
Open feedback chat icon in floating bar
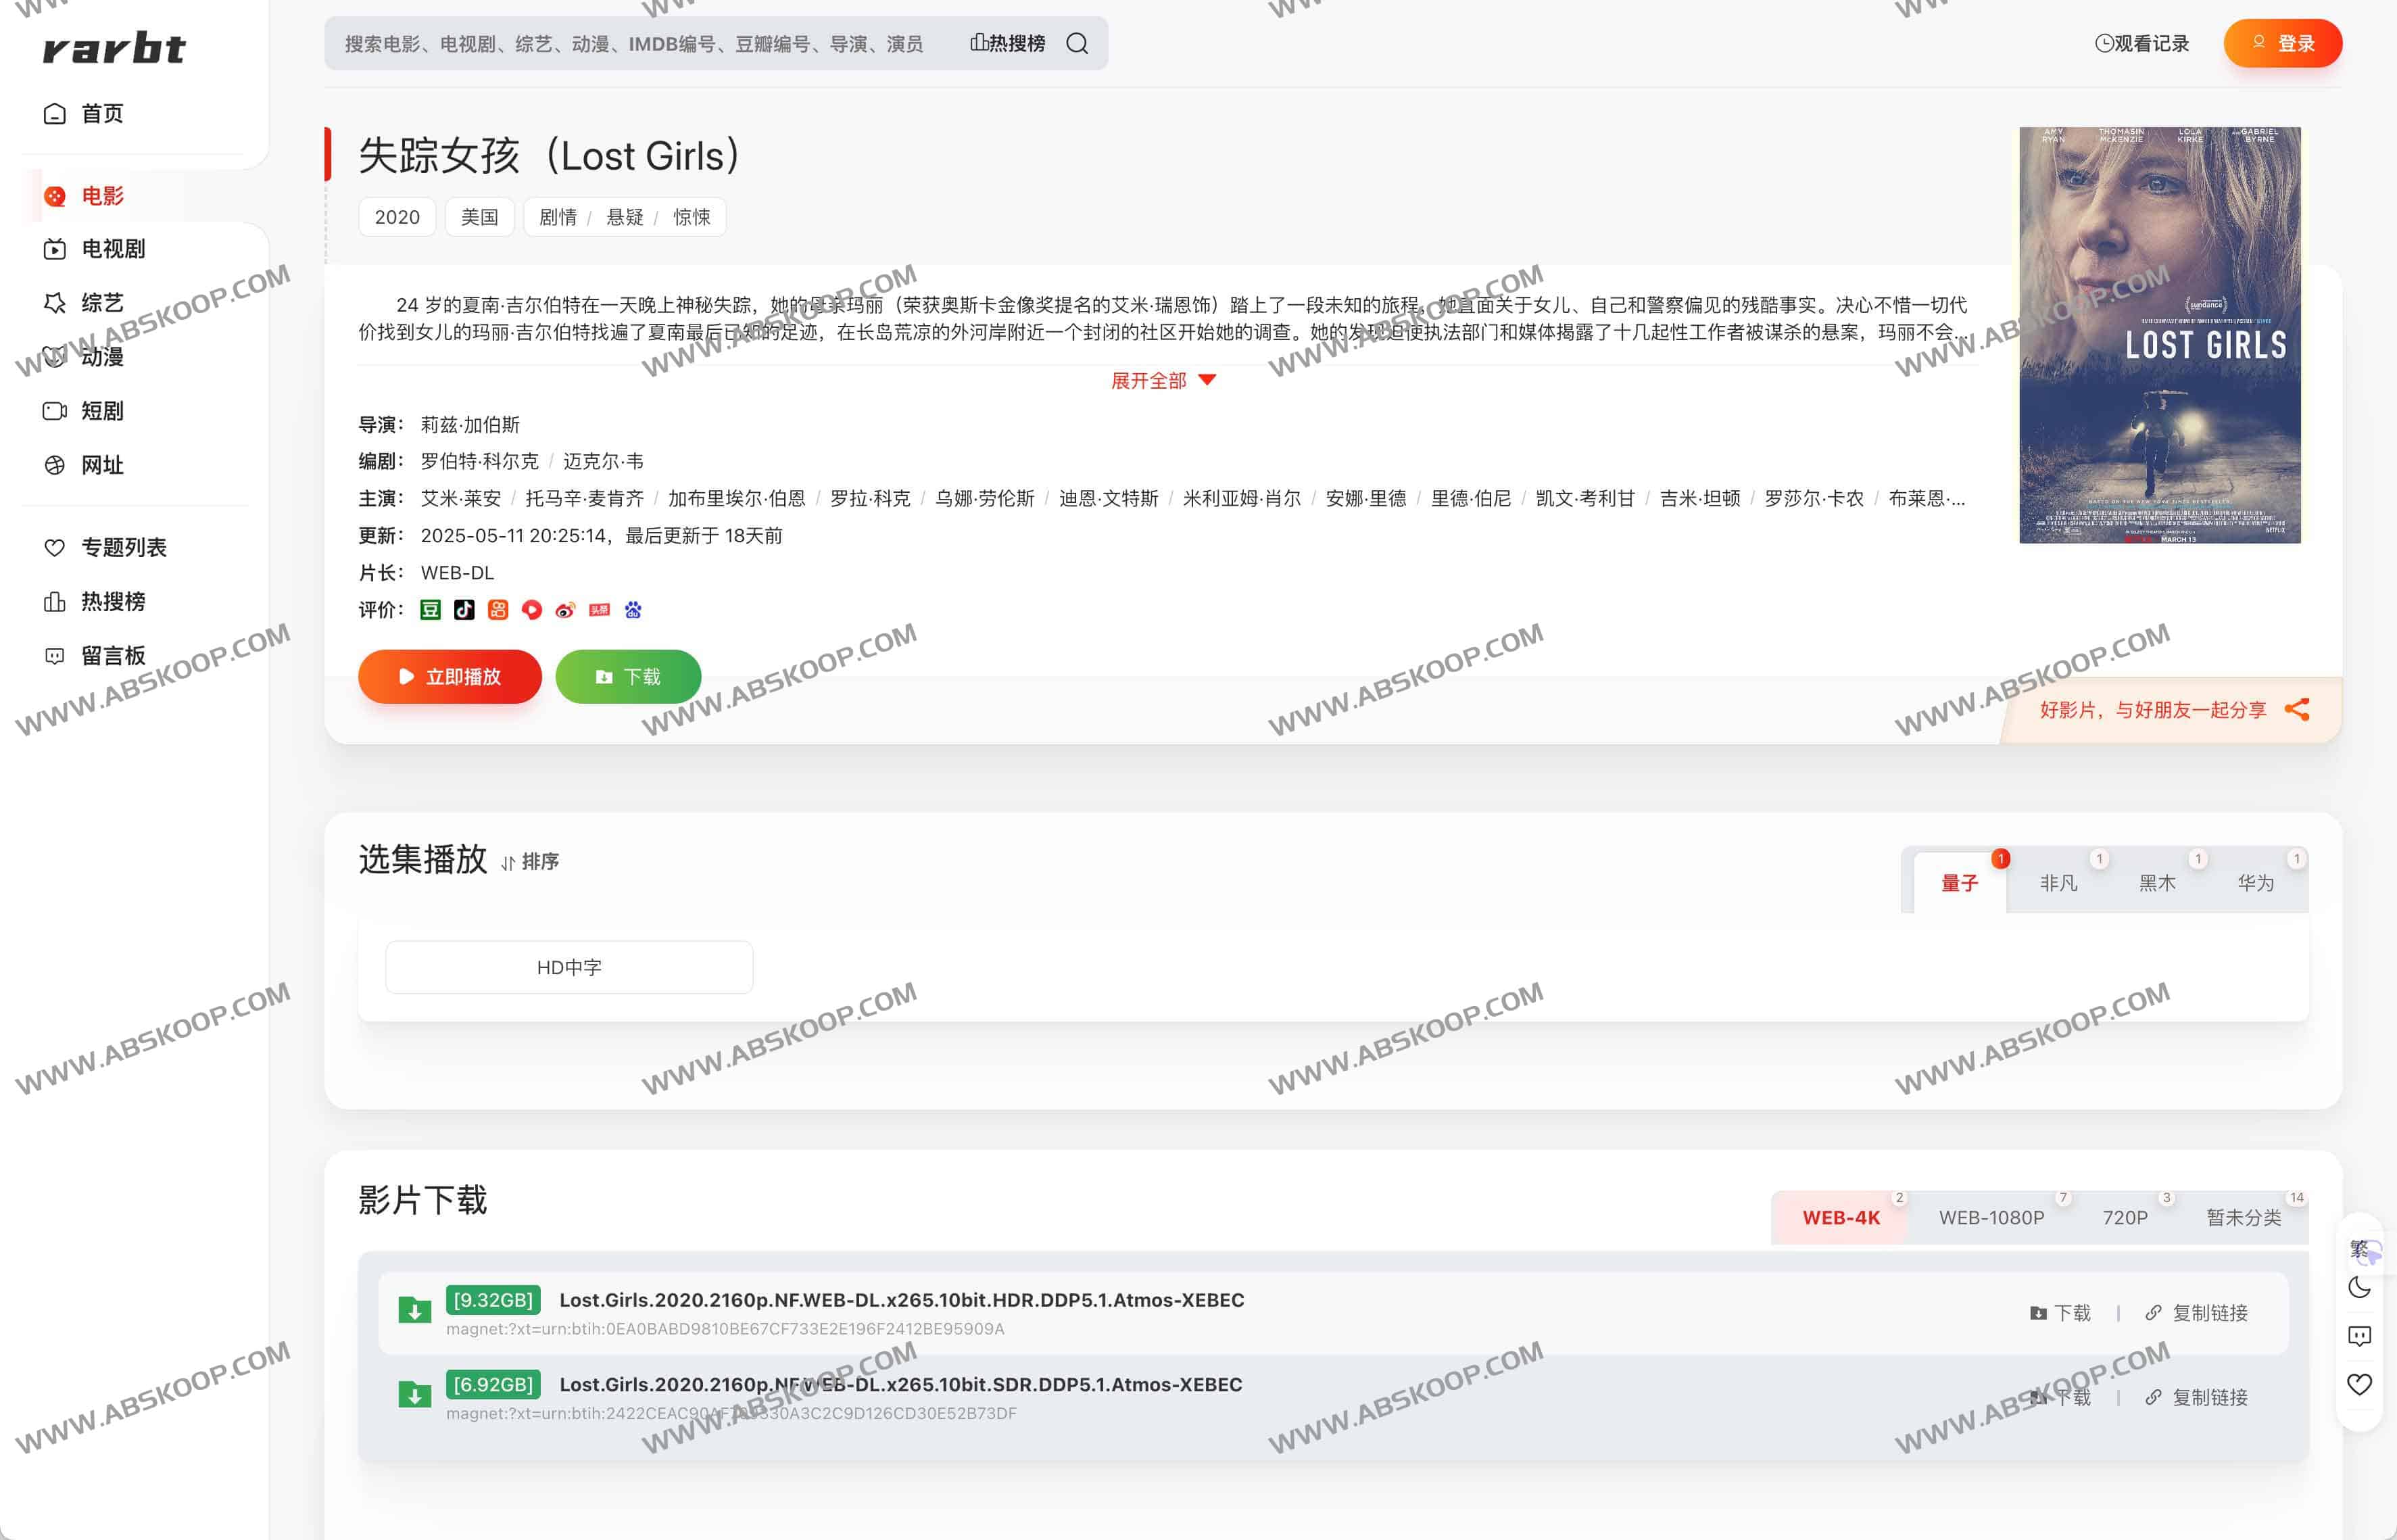[2359, 1336]
